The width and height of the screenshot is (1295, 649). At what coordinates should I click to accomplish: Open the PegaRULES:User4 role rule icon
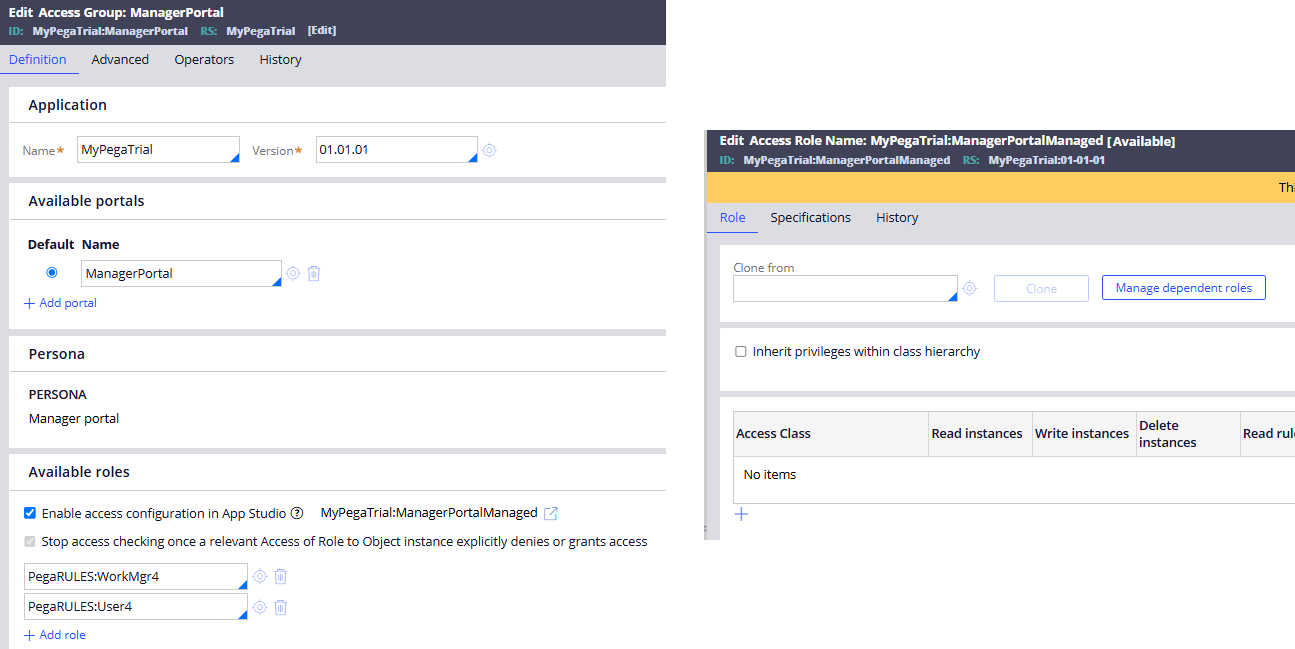[260, 607]
